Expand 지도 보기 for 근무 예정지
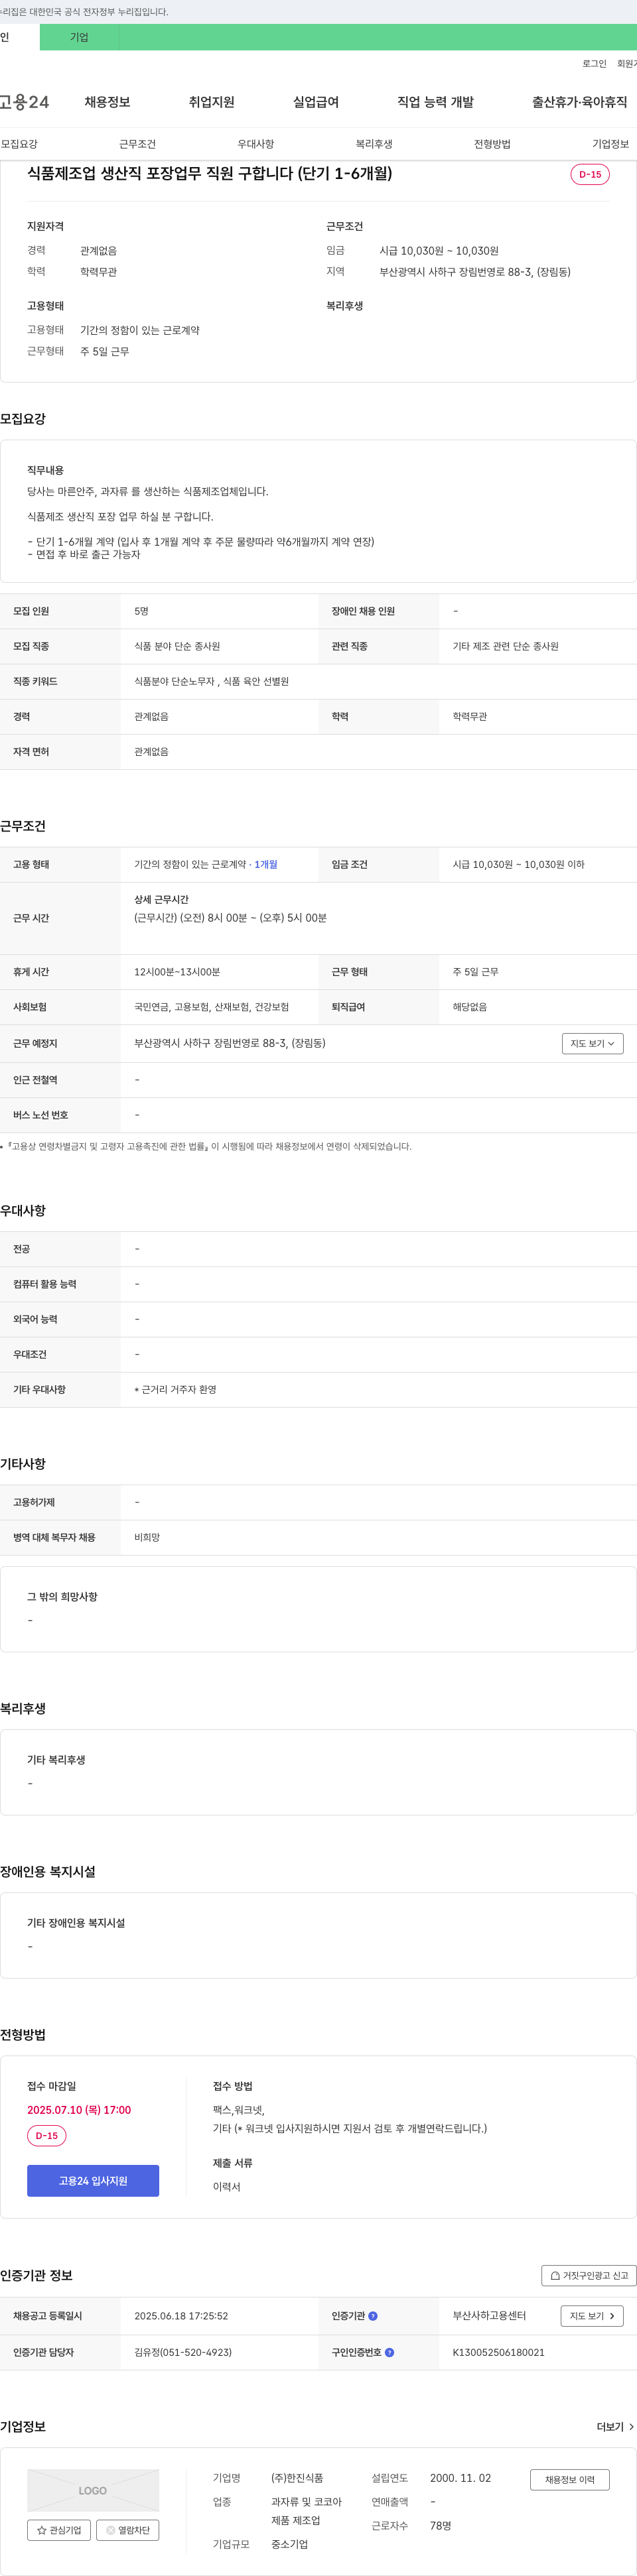The width and height of the screenshot is (637, 2576). click(593, 1043)
